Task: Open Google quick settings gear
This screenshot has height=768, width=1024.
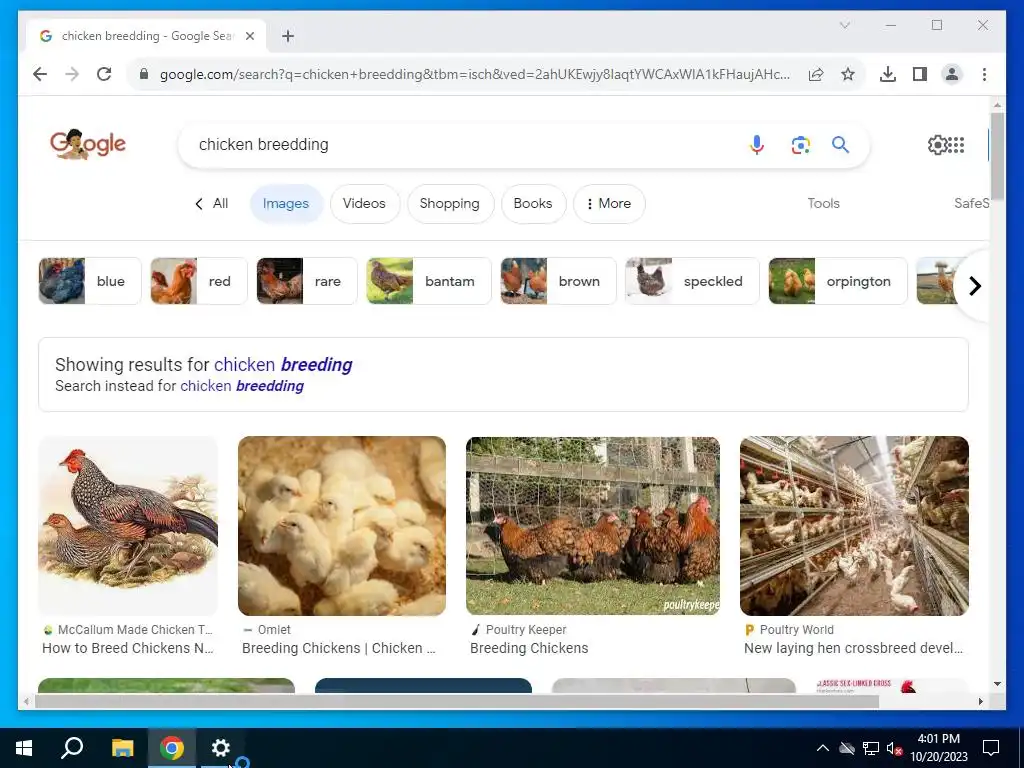Action: [x=937, y=144]
